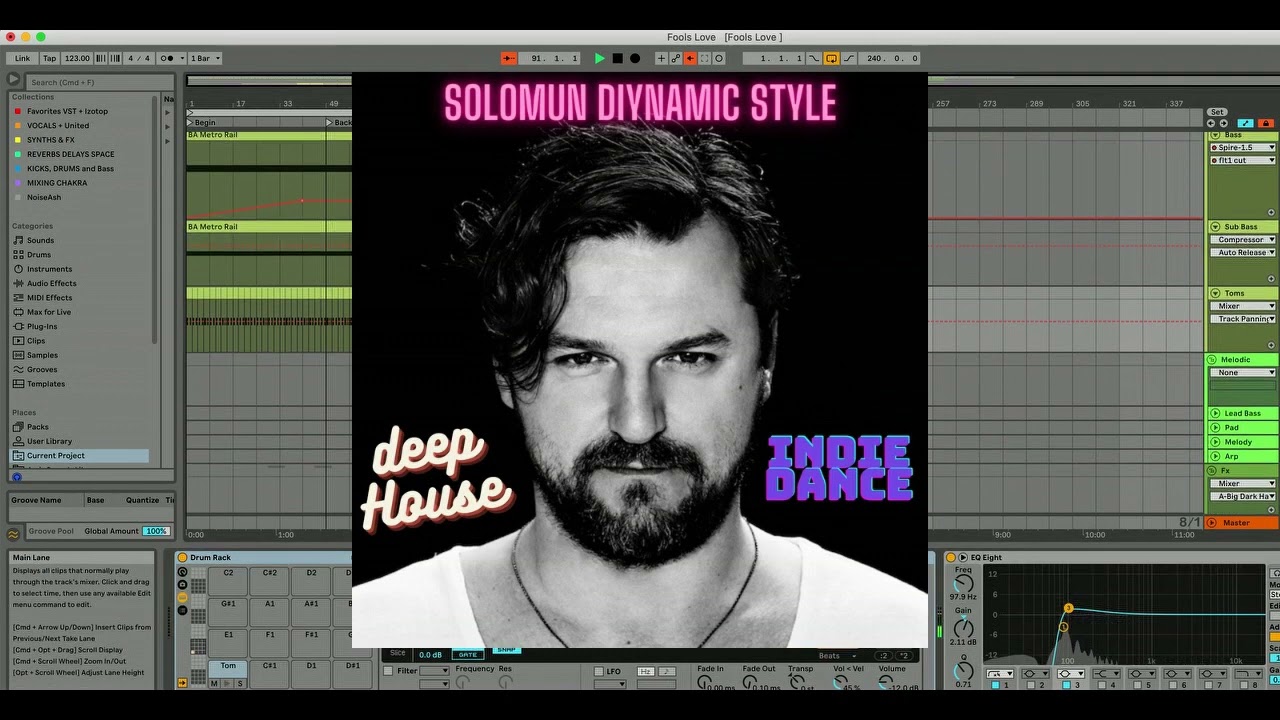
Task: Click the Tap tempo button
Action: [x=49, y=59]
